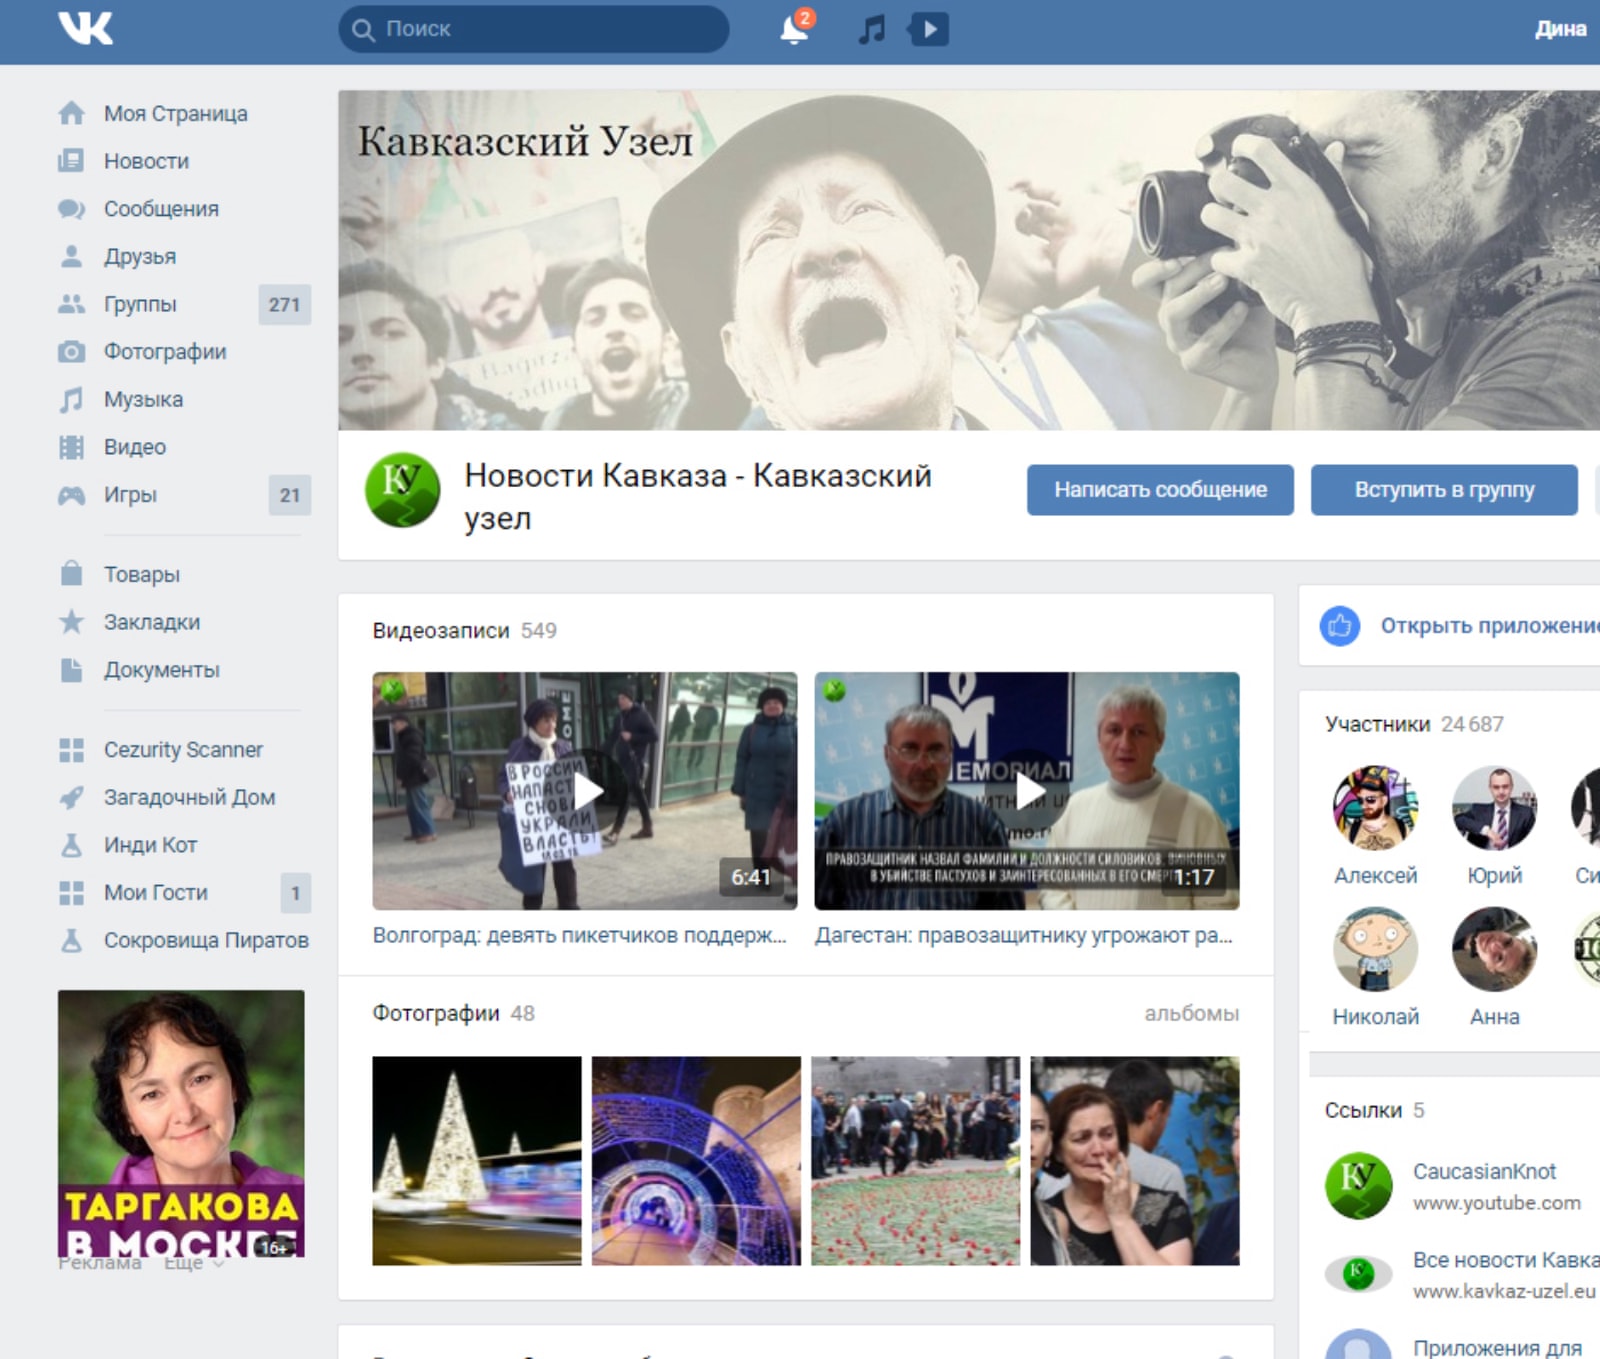
Task: Open the music note icon in header
Action: coord(872,29)
